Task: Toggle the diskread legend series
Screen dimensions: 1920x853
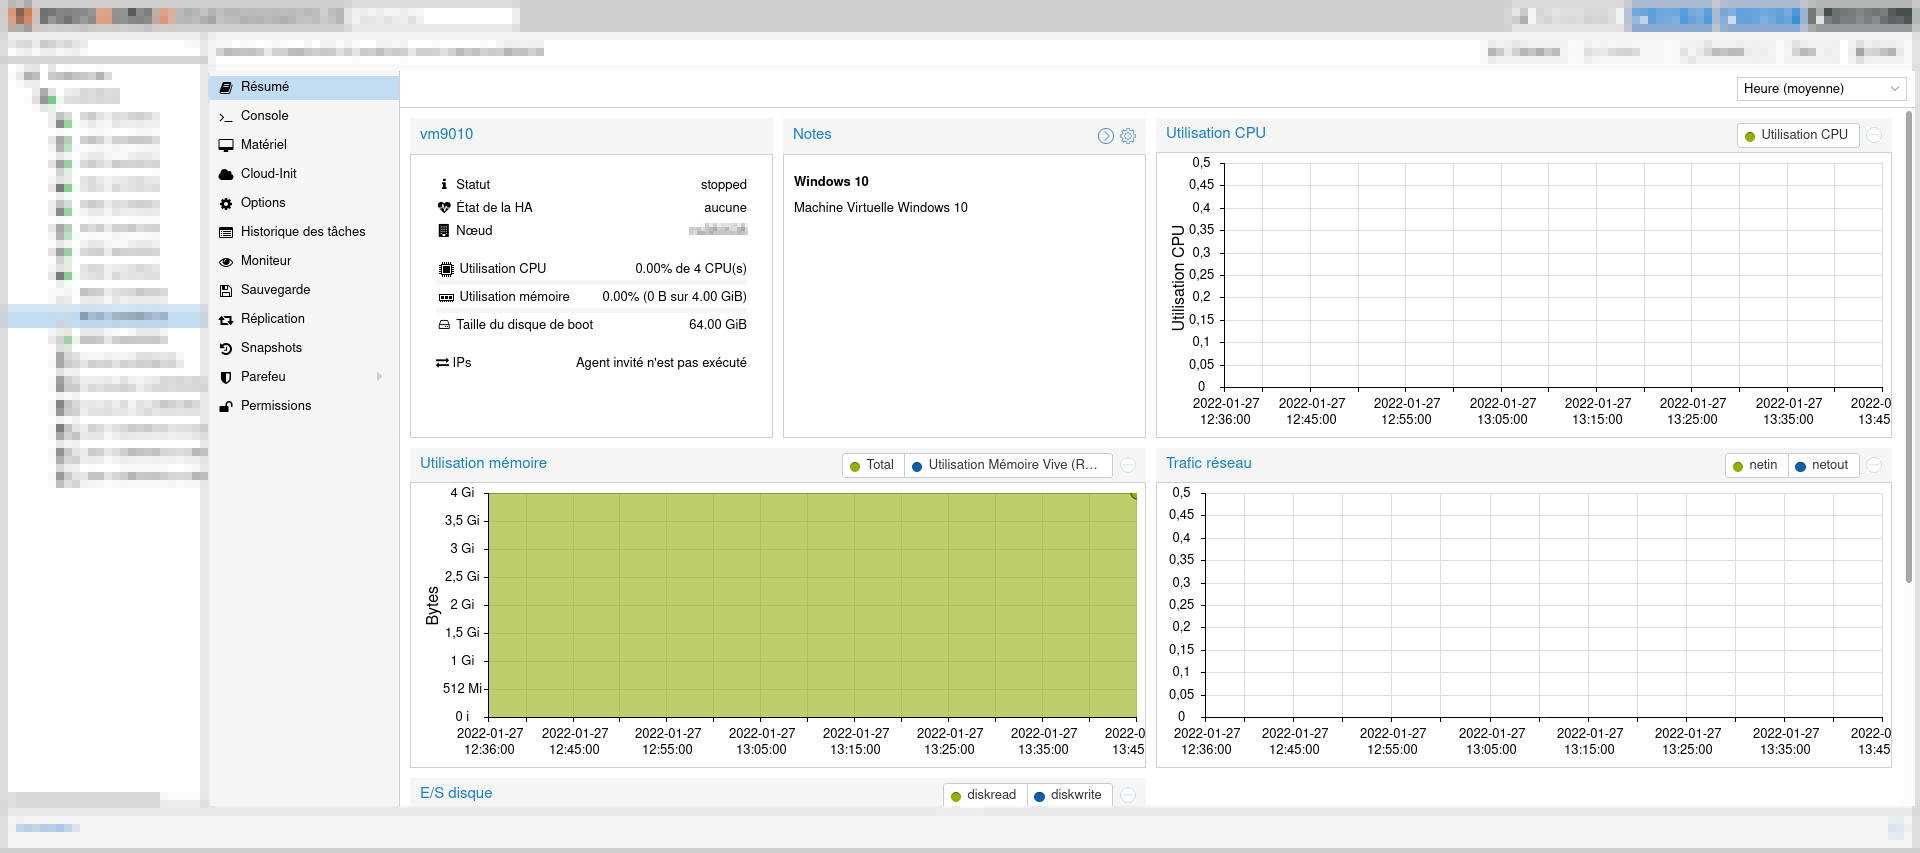Action: coord(985,795)
